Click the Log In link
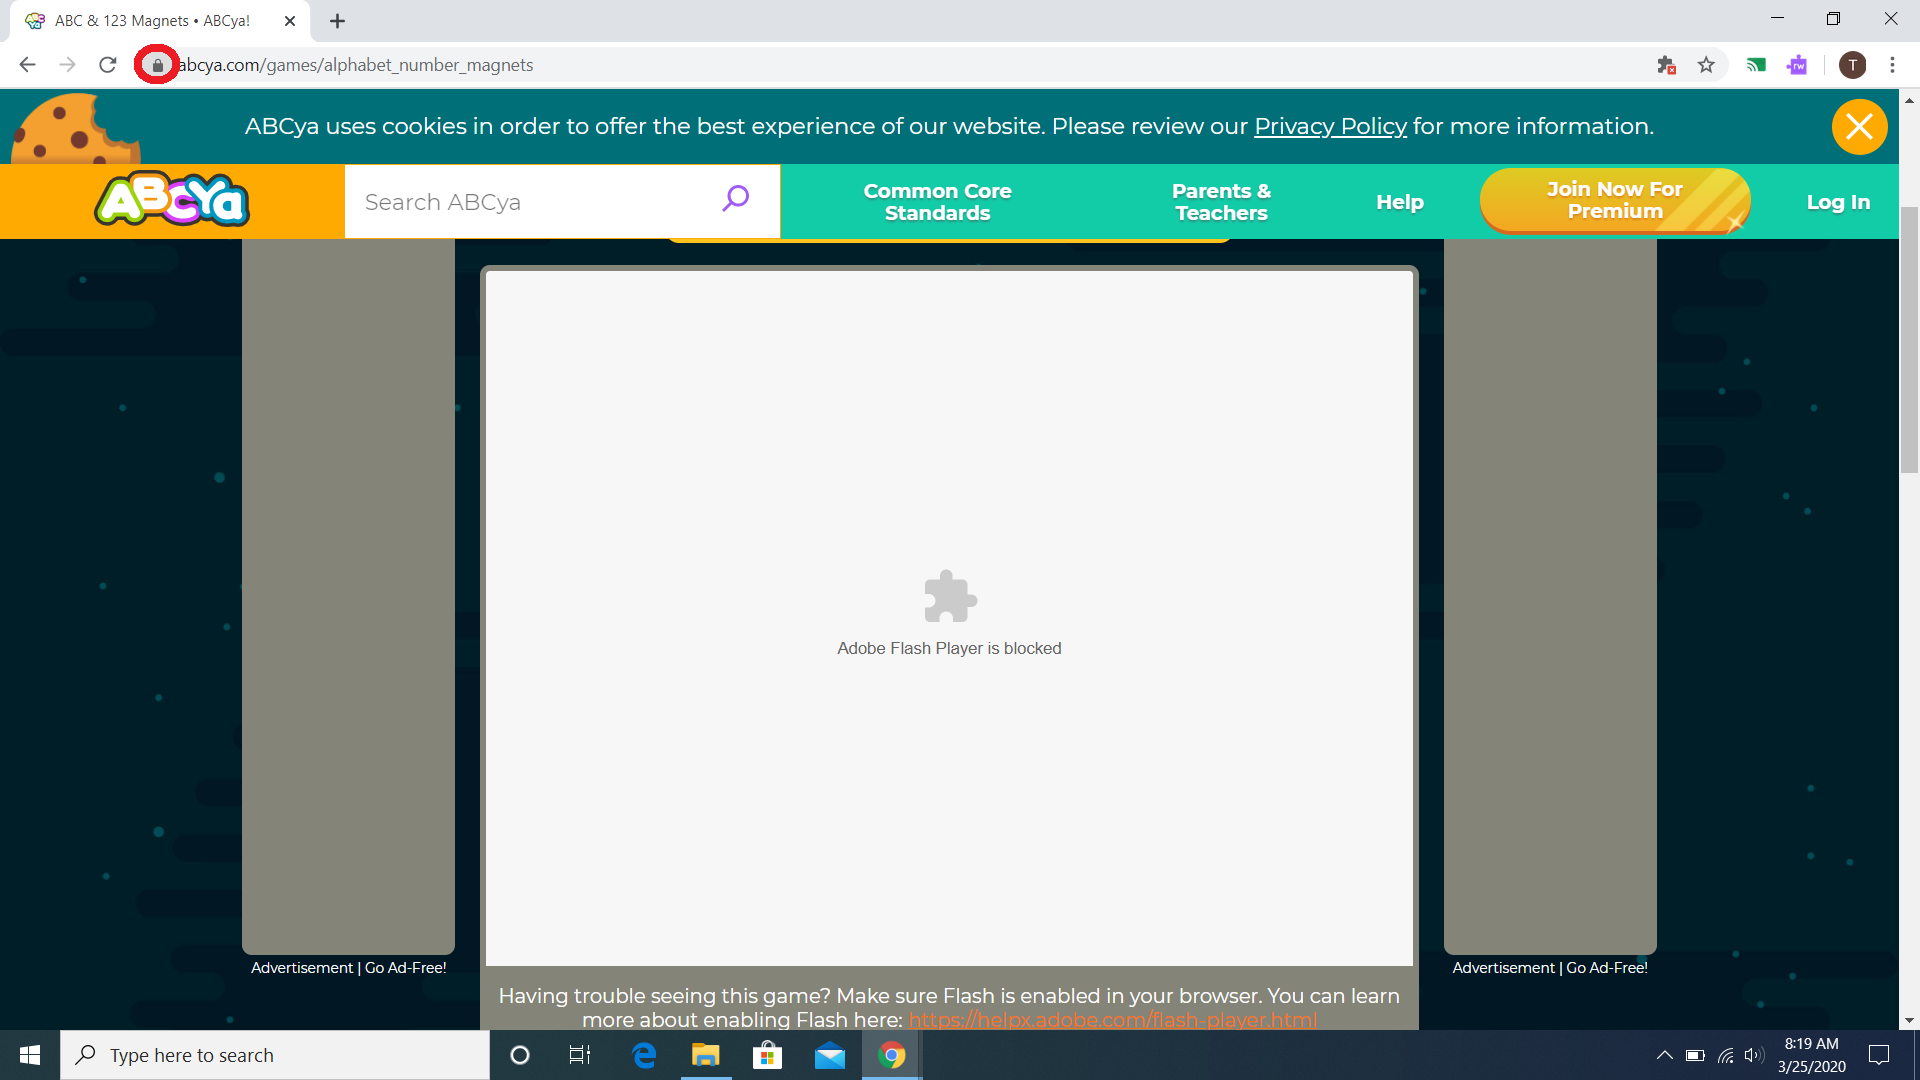 [x=1838, y=202]
